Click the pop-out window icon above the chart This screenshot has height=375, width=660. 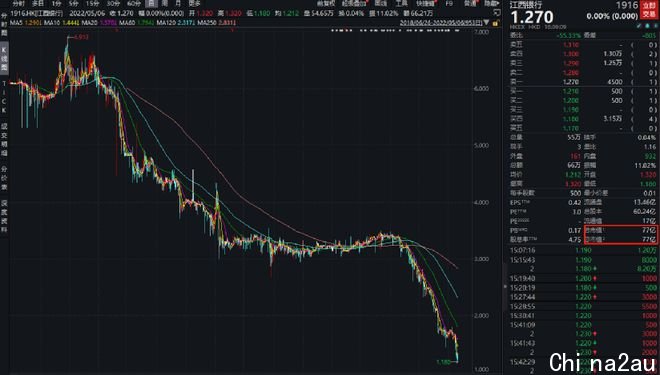pos(497,13)
